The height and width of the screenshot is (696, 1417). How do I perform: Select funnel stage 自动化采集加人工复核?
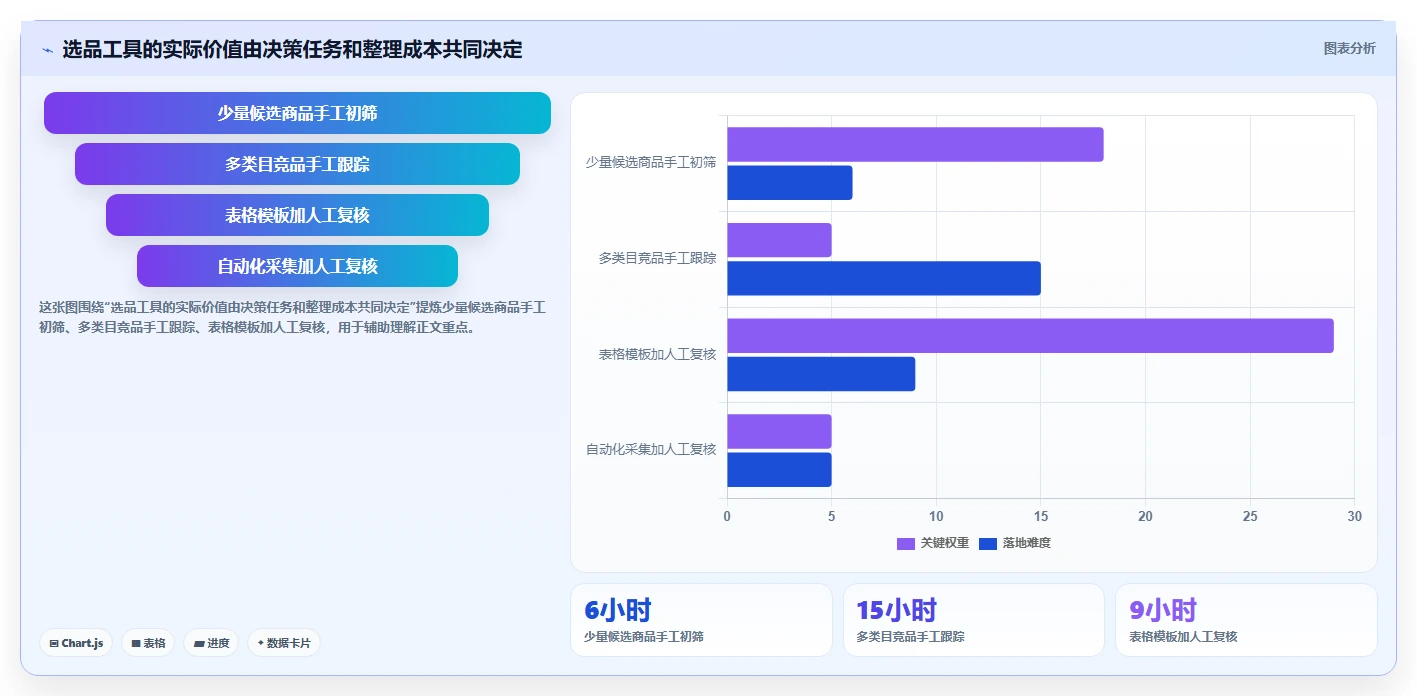[297, 266]
